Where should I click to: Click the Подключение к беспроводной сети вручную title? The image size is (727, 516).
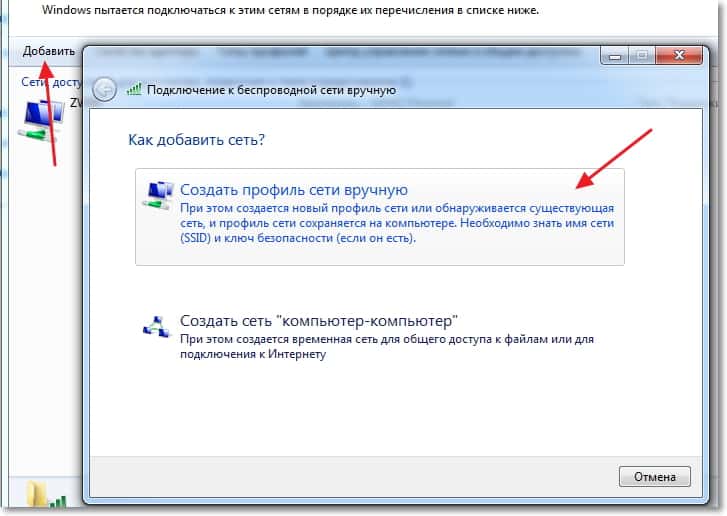[271, 90]
